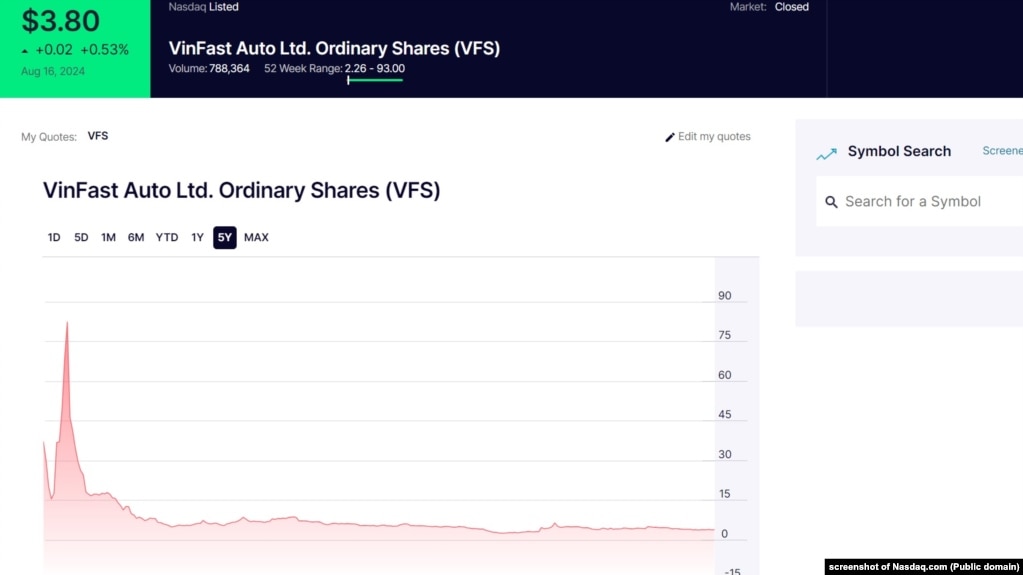Screen dimensions: 1023x575
Task: Click the My Quotes label
Action: [x=49, y=137]
